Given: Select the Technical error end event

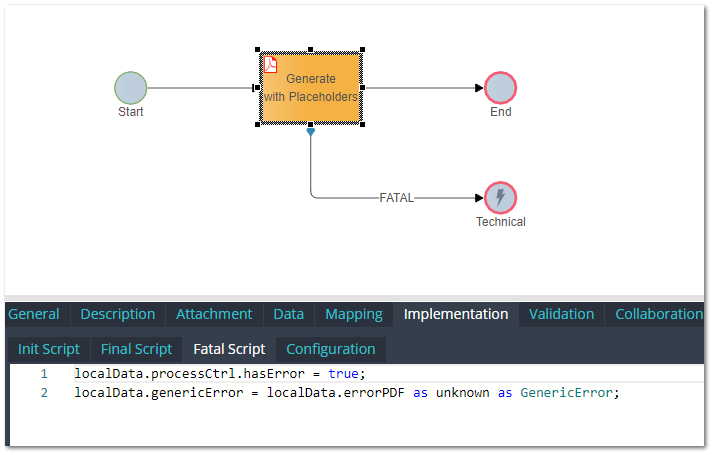Looking at the screenshot, I should pos(500,198).
